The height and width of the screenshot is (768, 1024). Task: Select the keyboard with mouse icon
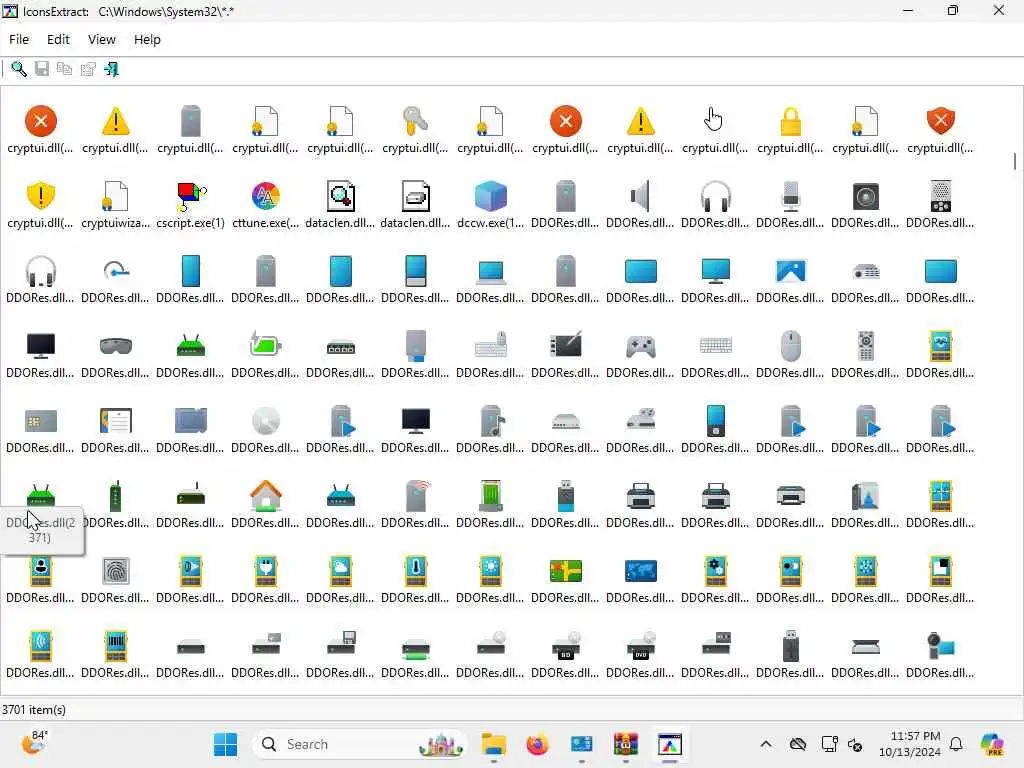(x=490, y=345)
